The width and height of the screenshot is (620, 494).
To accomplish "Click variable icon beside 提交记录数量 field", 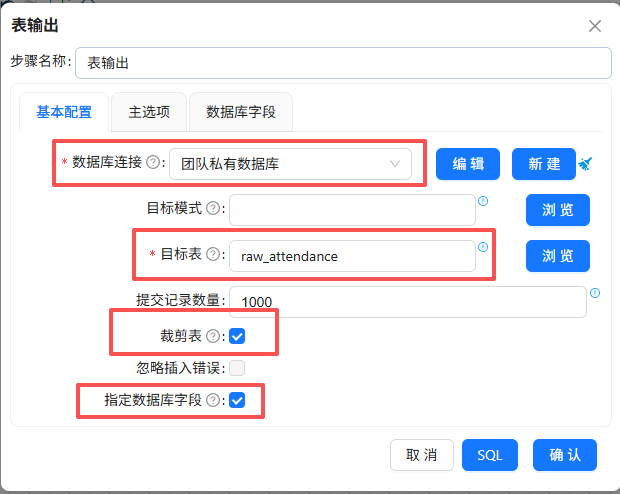I will 595,293.
